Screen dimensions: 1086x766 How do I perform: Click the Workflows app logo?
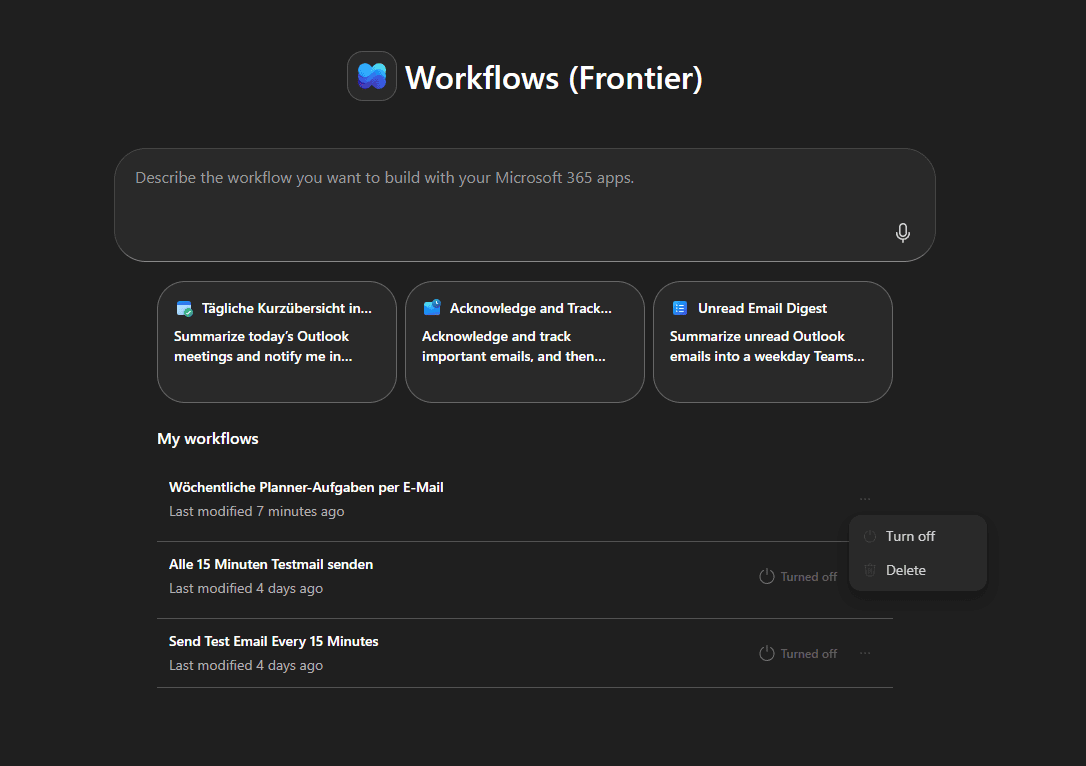[371, 77]
